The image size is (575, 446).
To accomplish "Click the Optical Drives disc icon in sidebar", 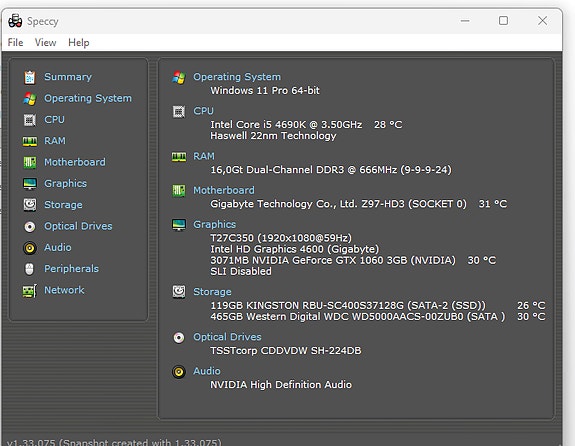I will pos(30,227).
